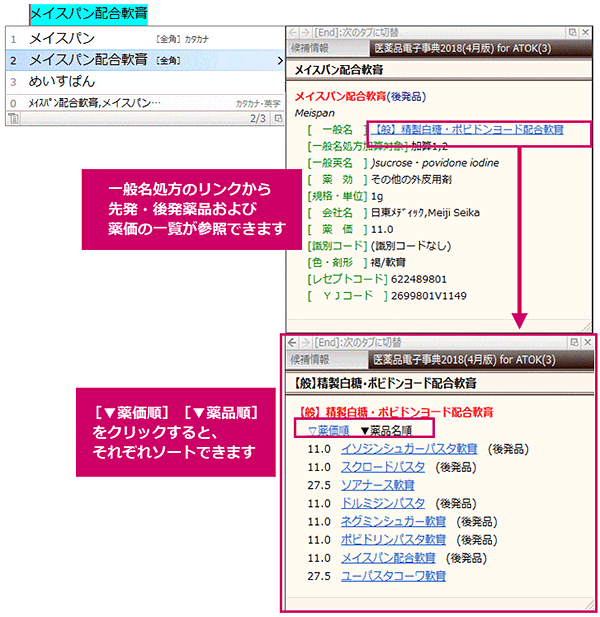
Task: Click resize grip of lower dictionary window
Action: pyautogui.click(x=589, y=604)
